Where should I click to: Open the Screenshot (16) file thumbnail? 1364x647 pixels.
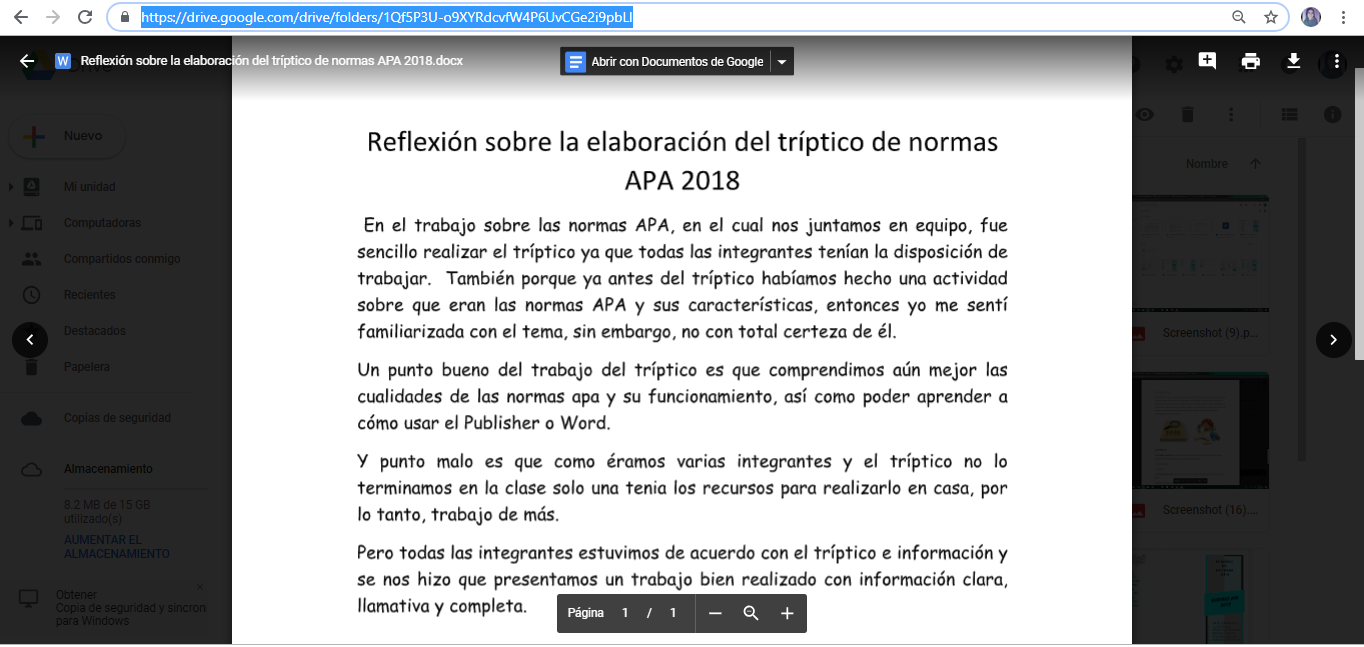tap(1201, 430)
